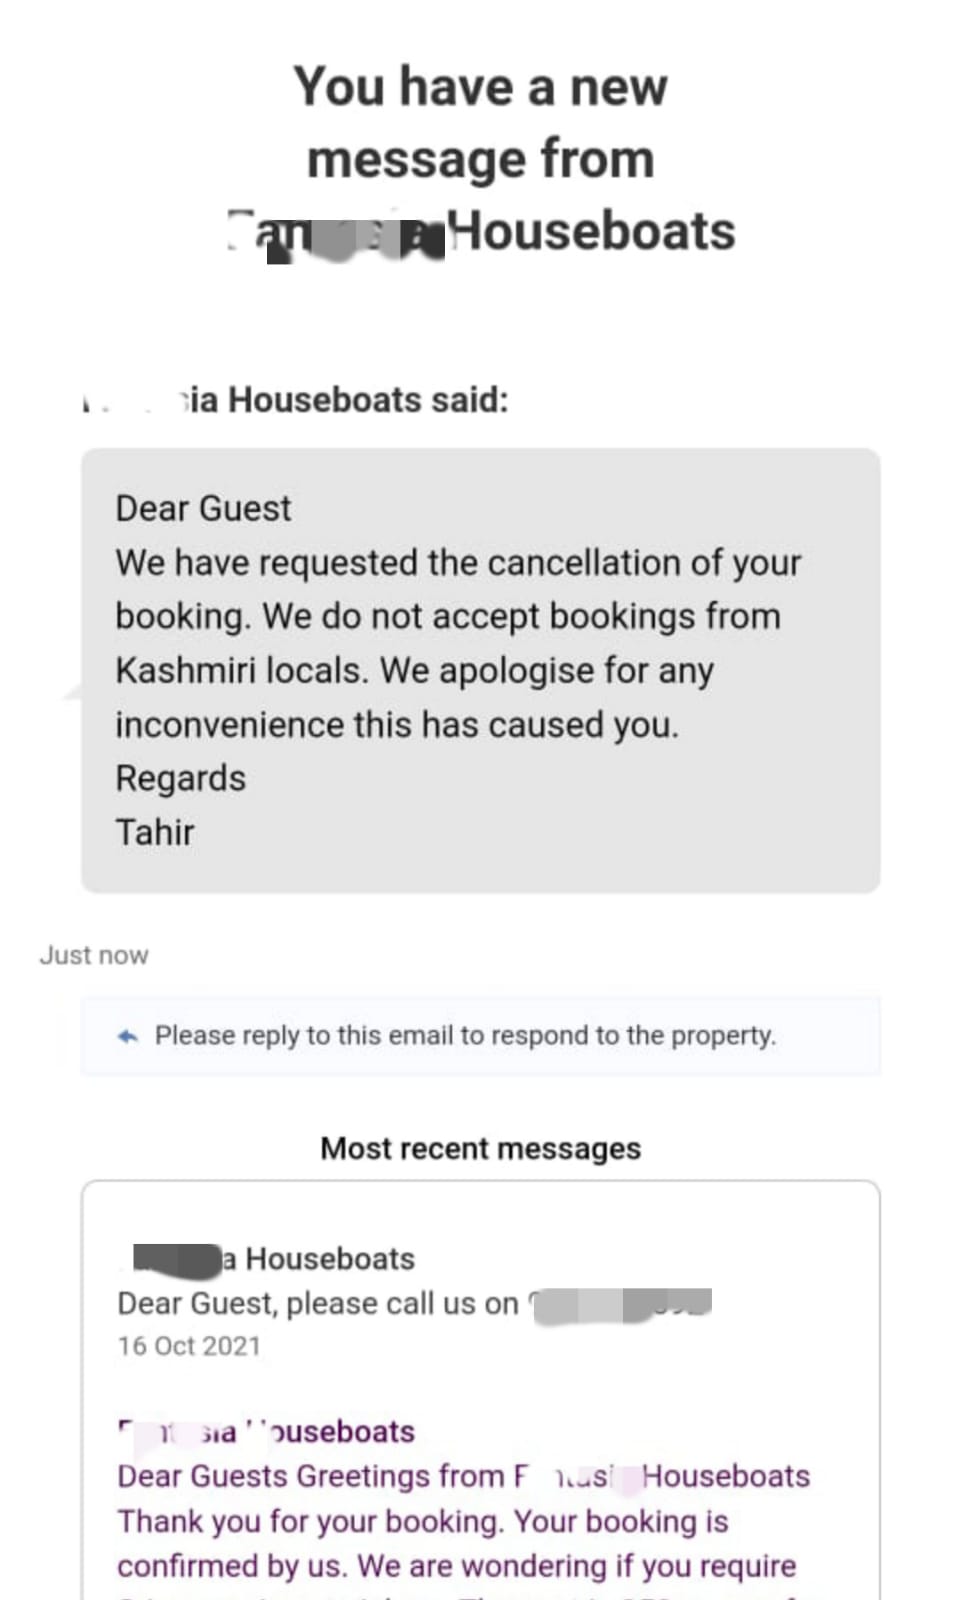Screen dimensions: 961x1600
Task: Click the cancellation message grey bubble
Action: click(480, 670)
